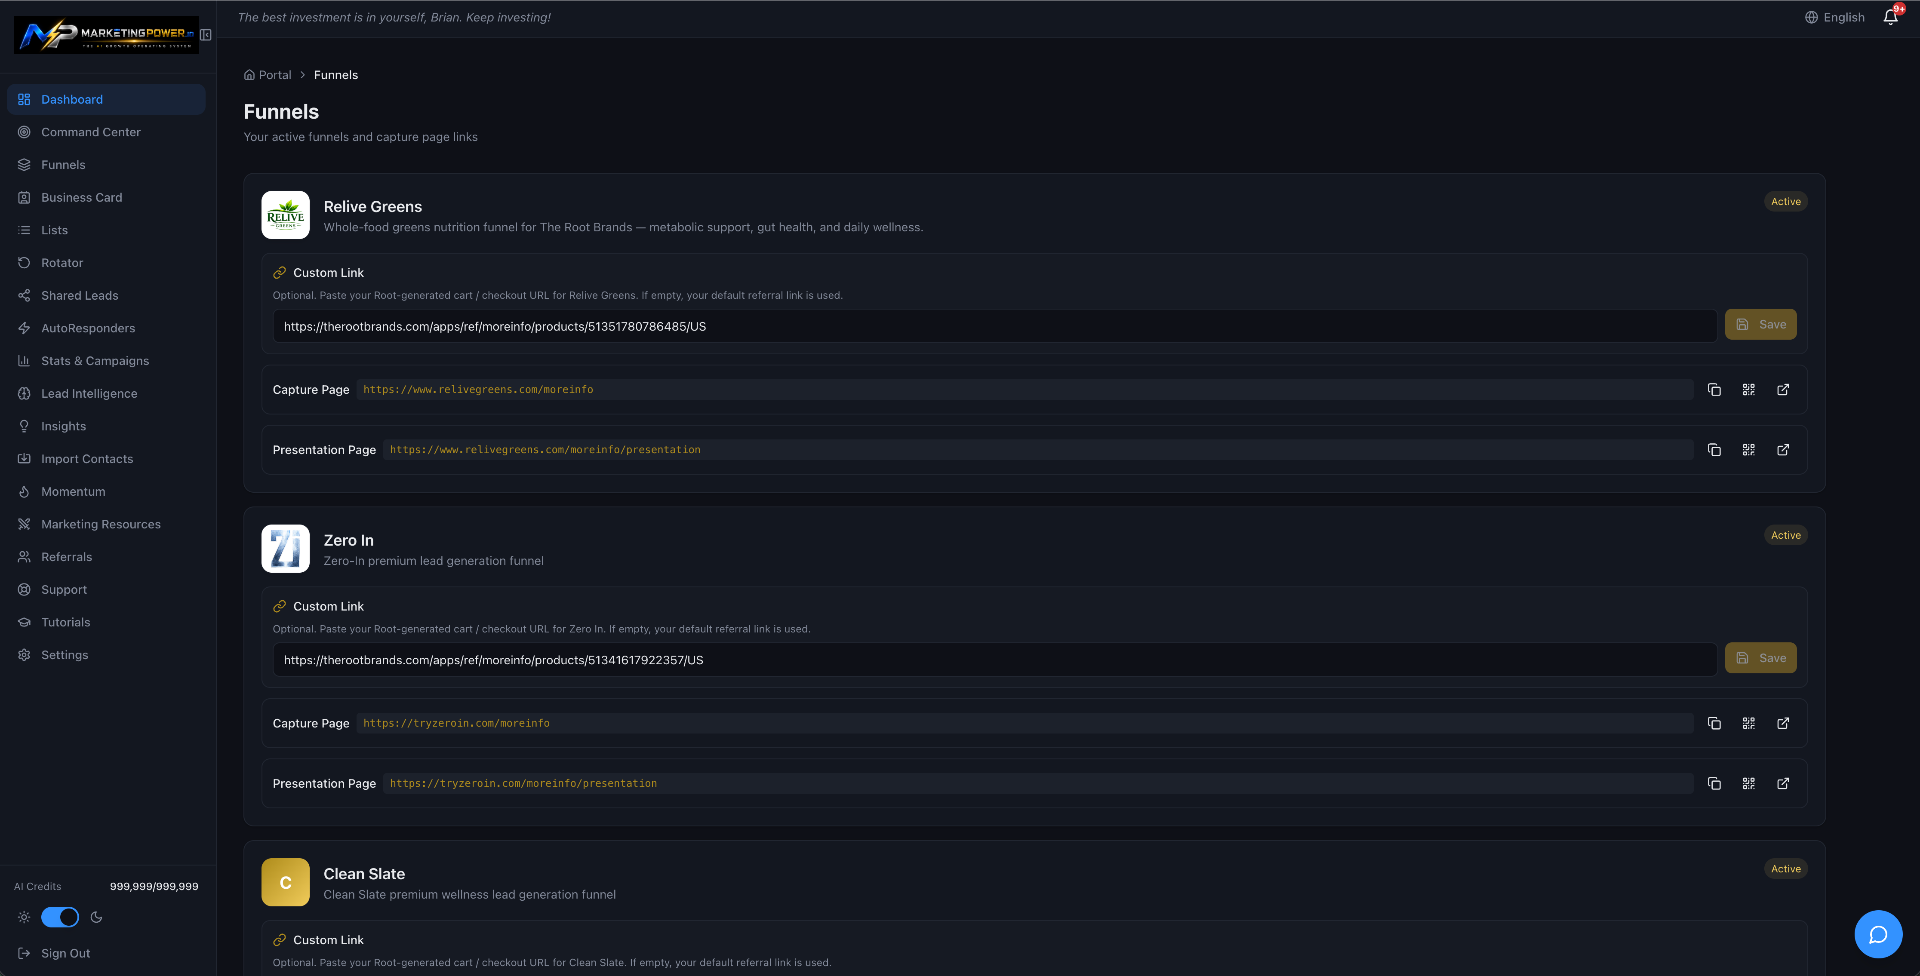
Task: Copy Relive Greens presentation page link
Action: point(1714,450)
